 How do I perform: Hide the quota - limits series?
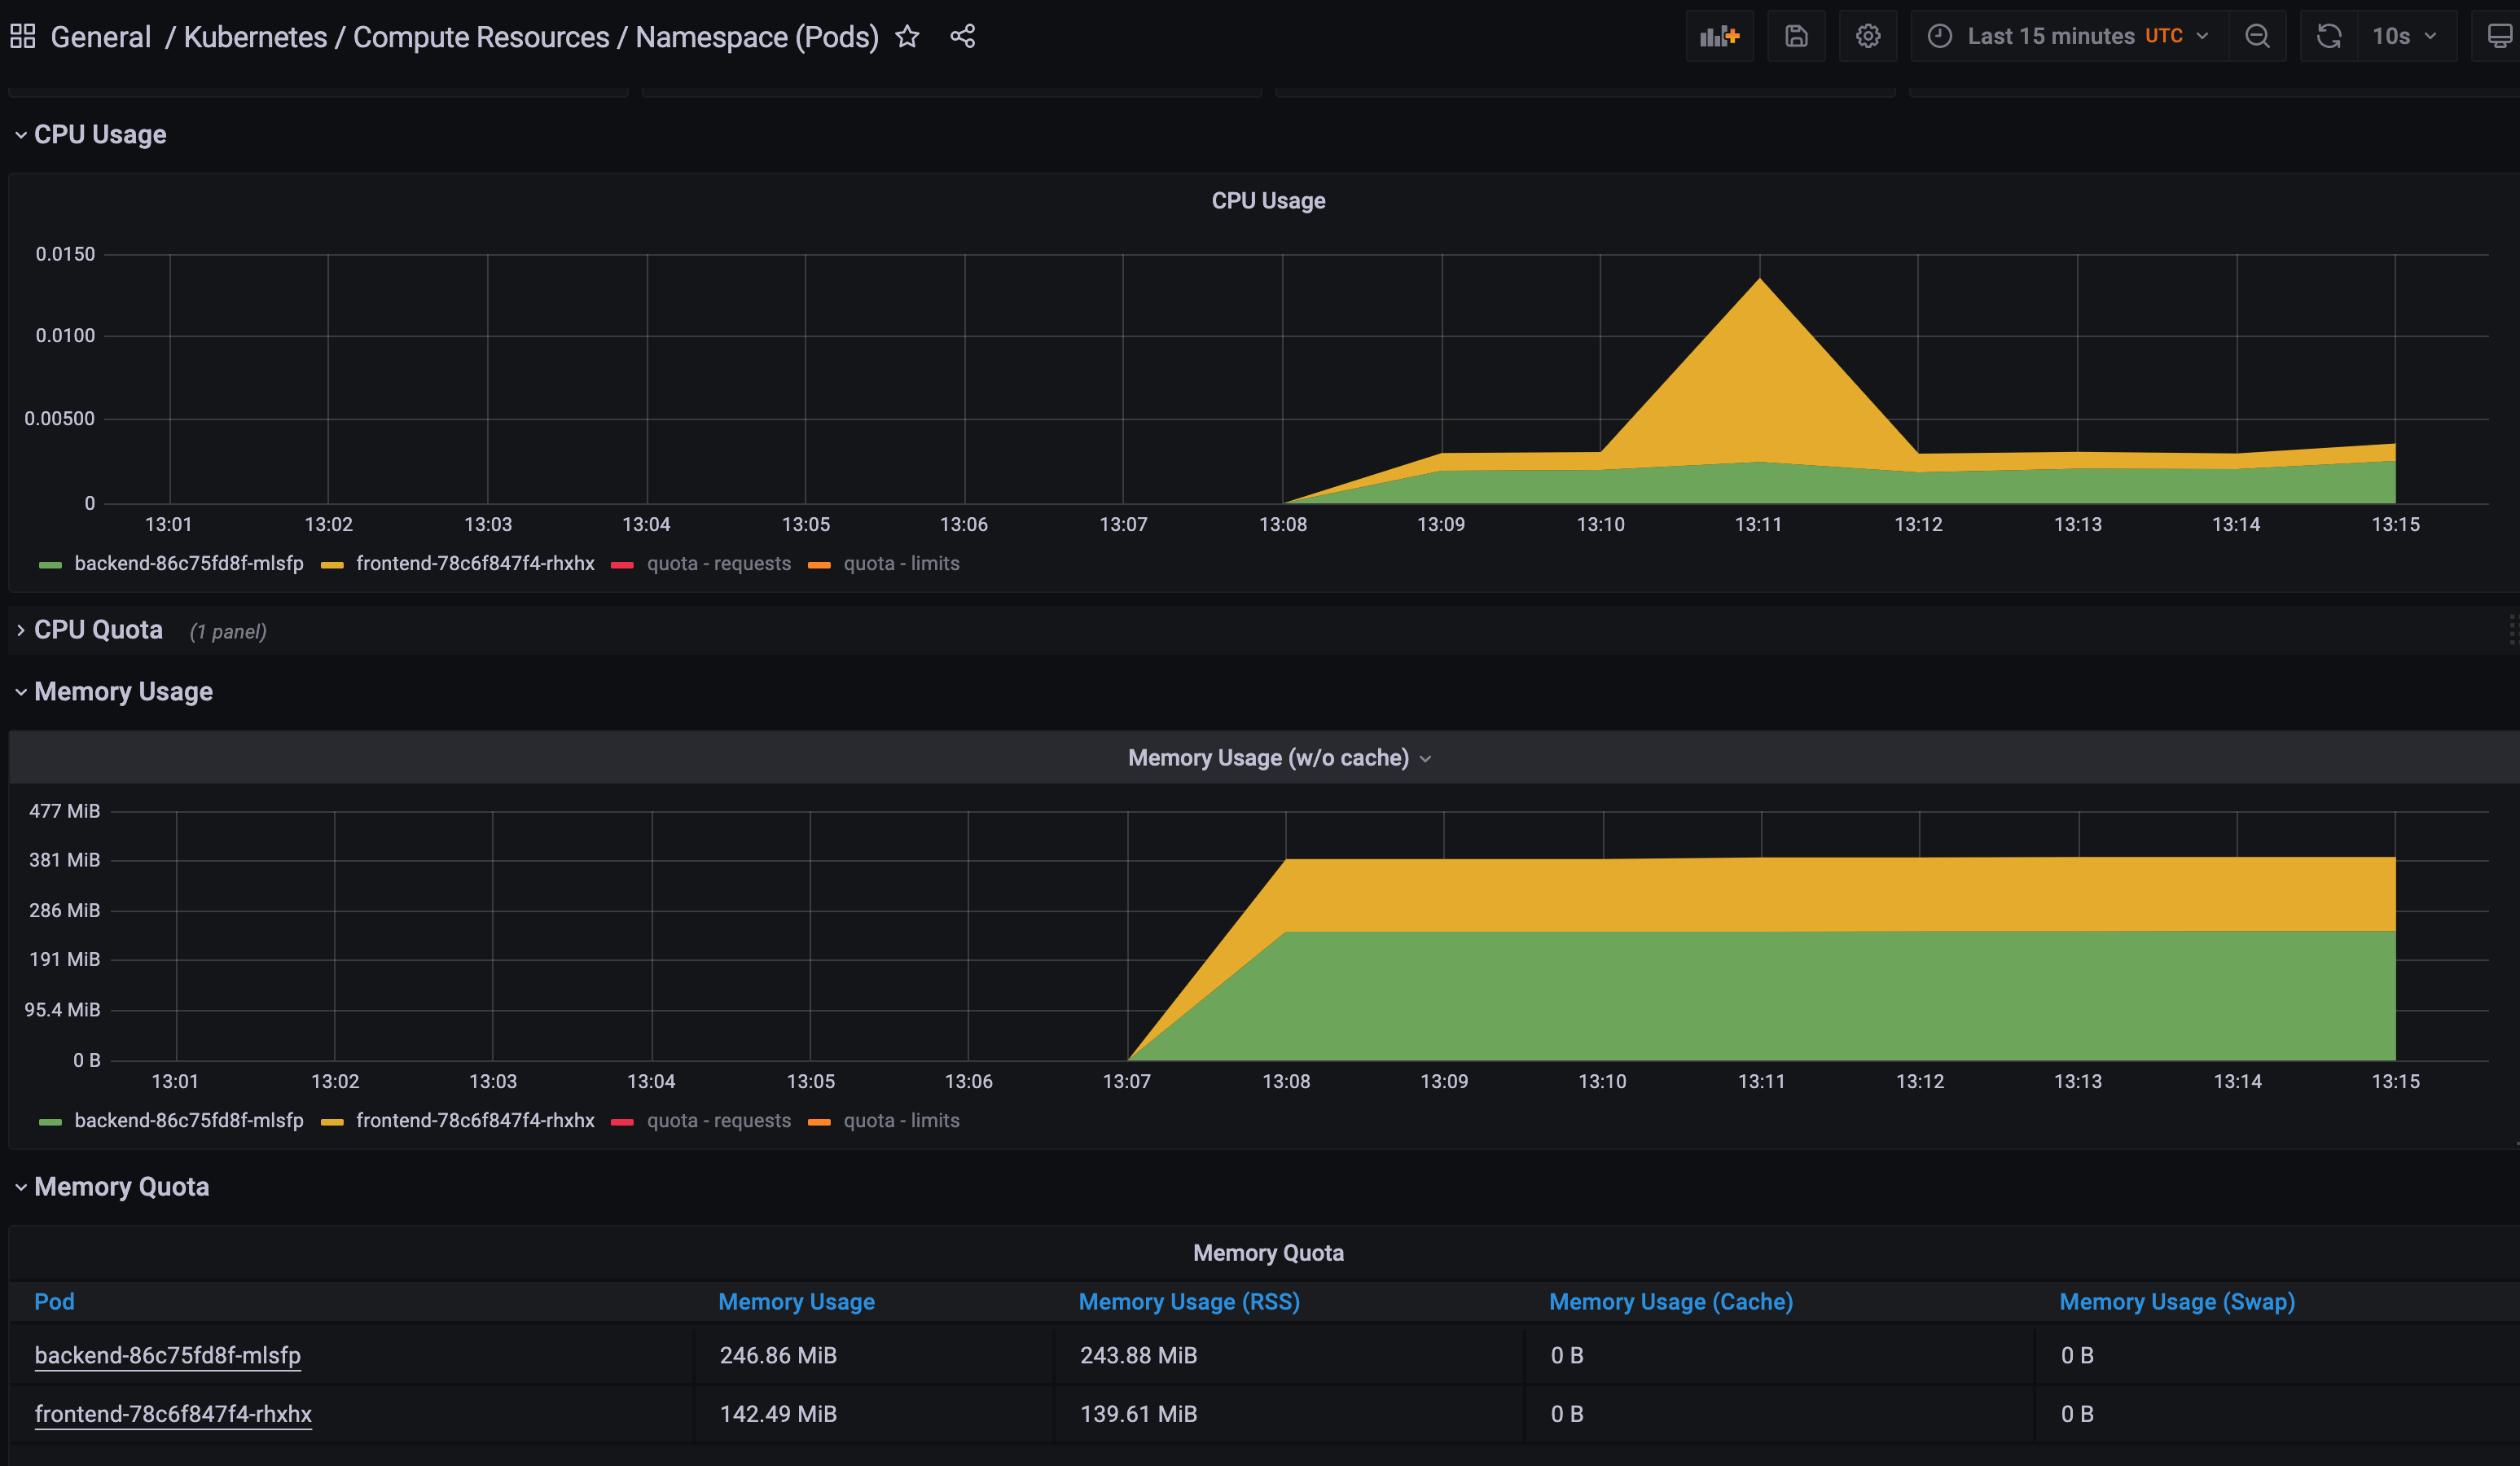(x=900, y=563)
